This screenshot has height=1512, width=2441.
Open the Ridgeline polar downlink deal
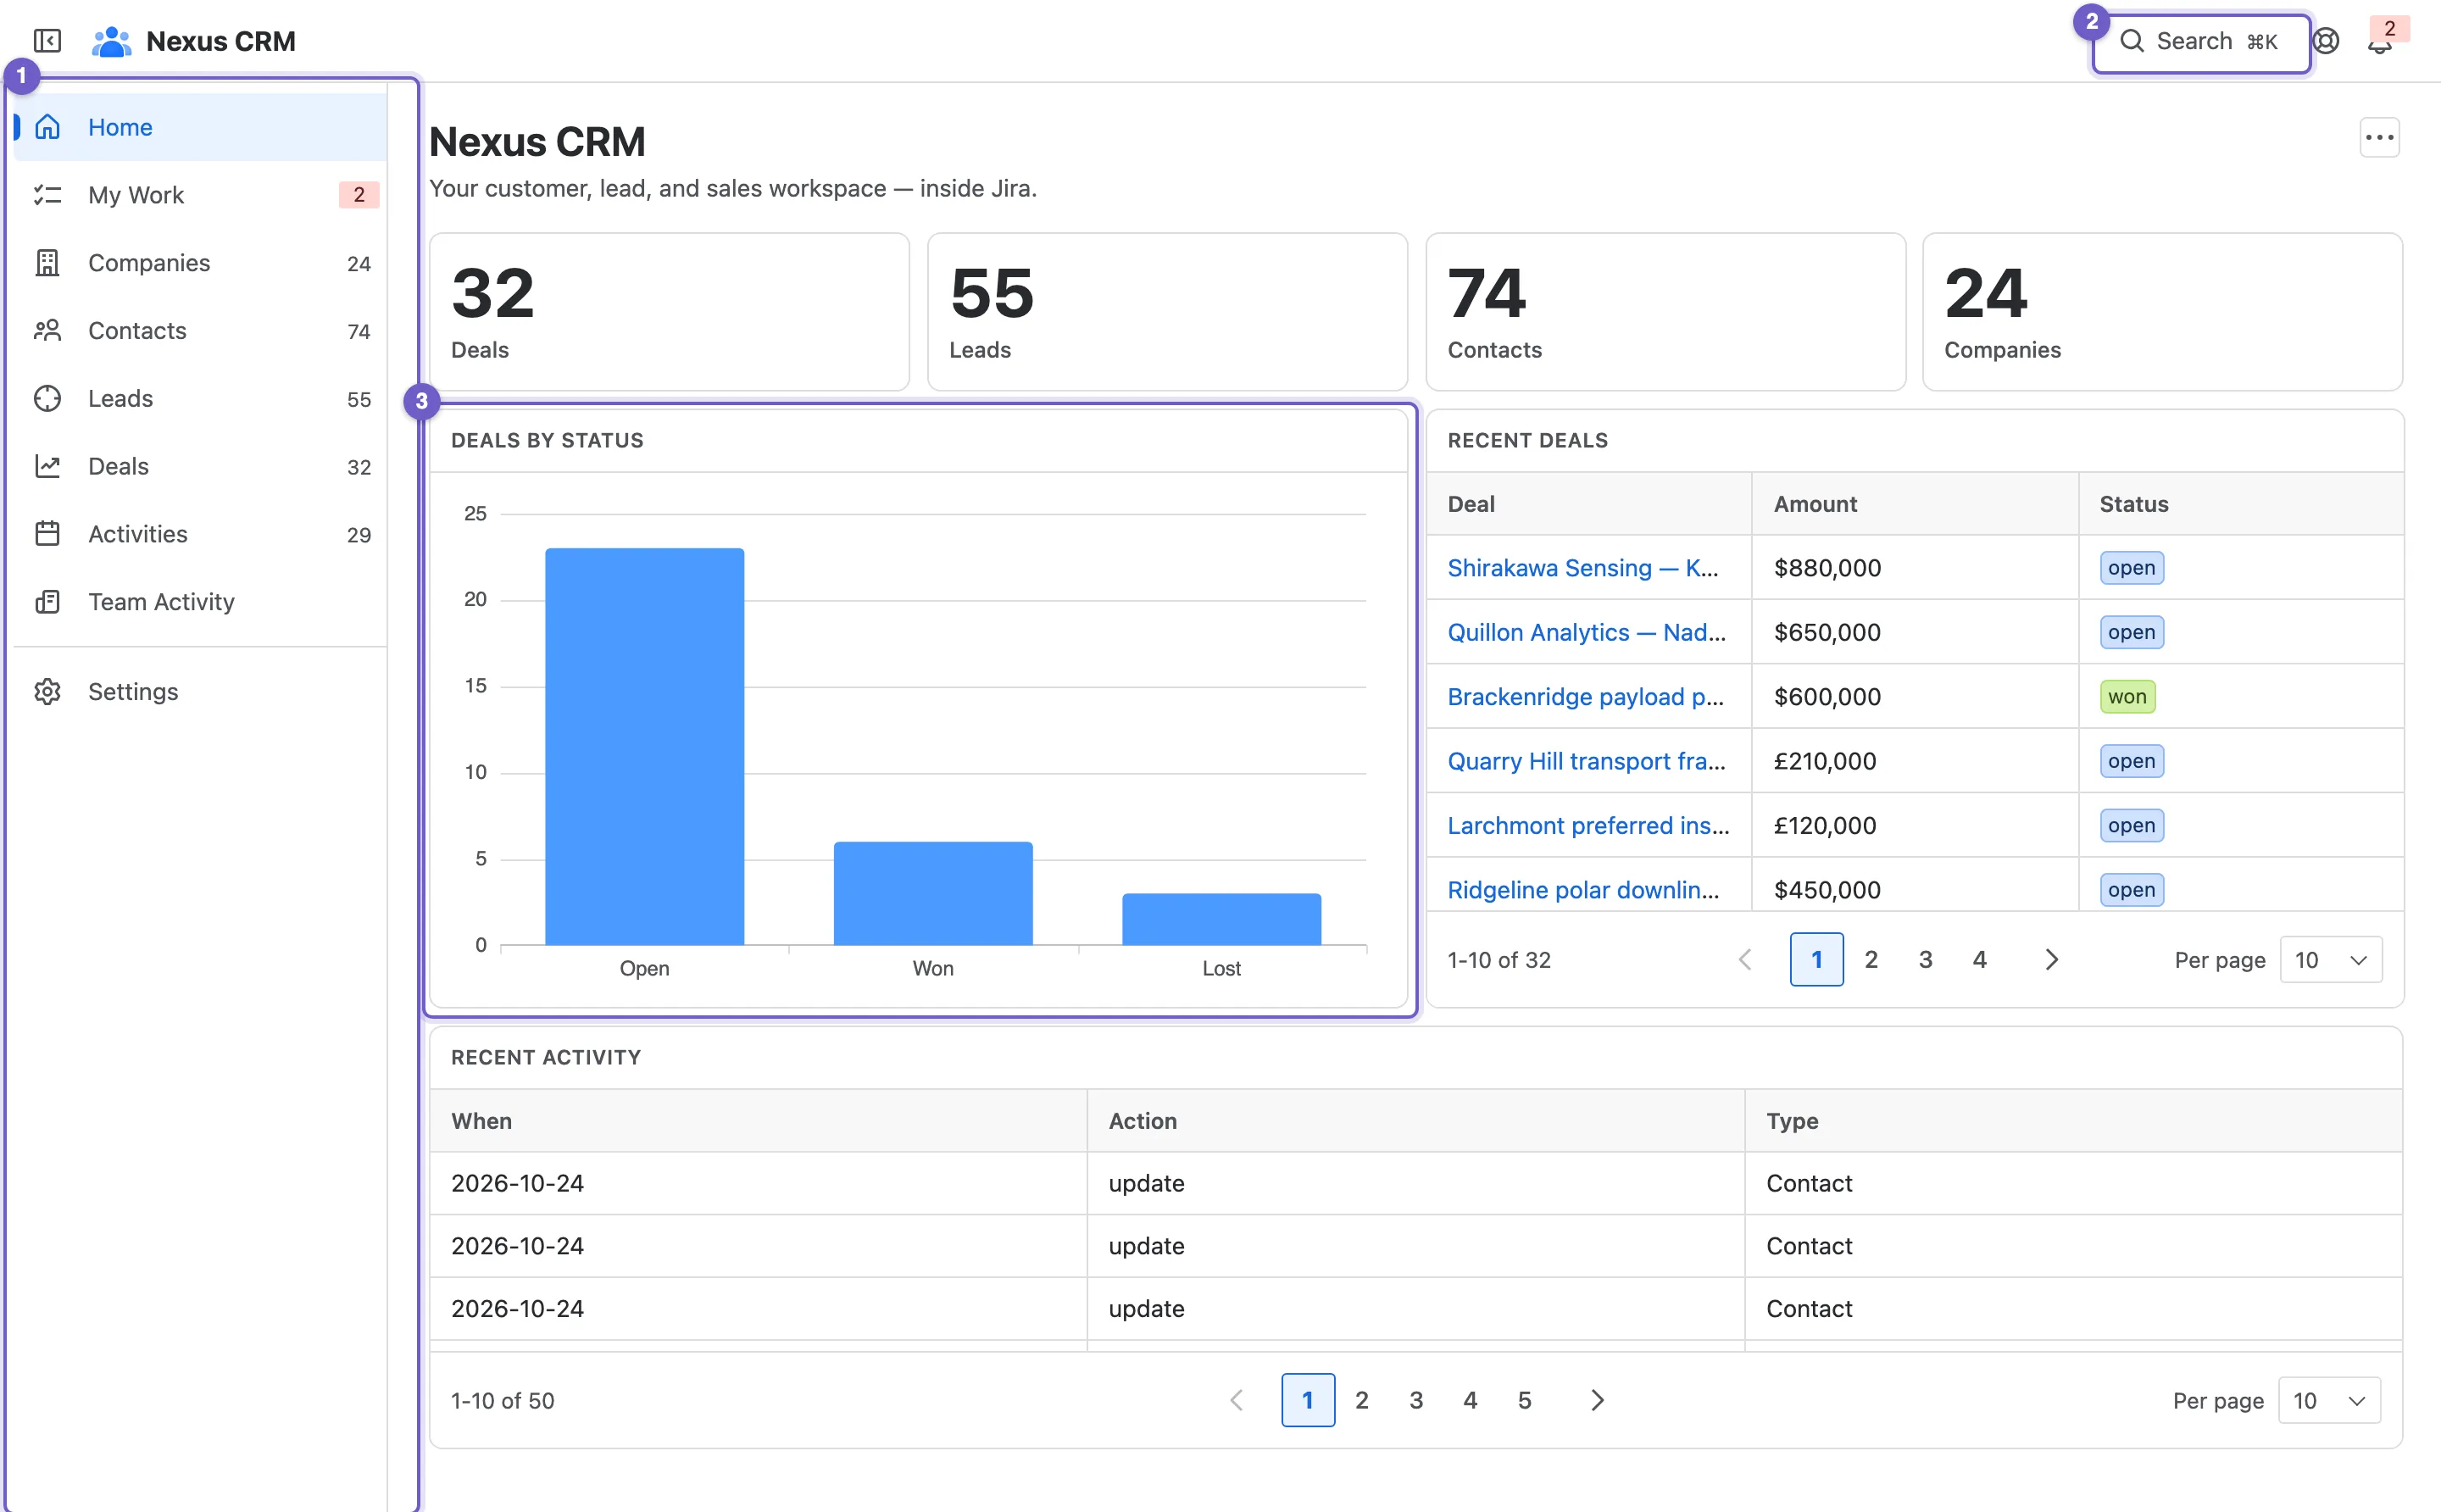click(x=1583, y=890)
